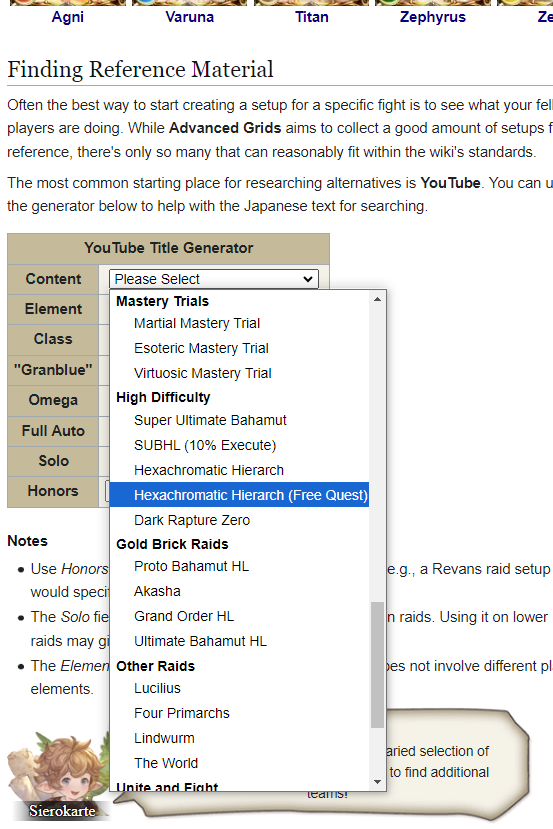
Task: Open the Content 'Please Select' dropdown
Action: (214, 279)
